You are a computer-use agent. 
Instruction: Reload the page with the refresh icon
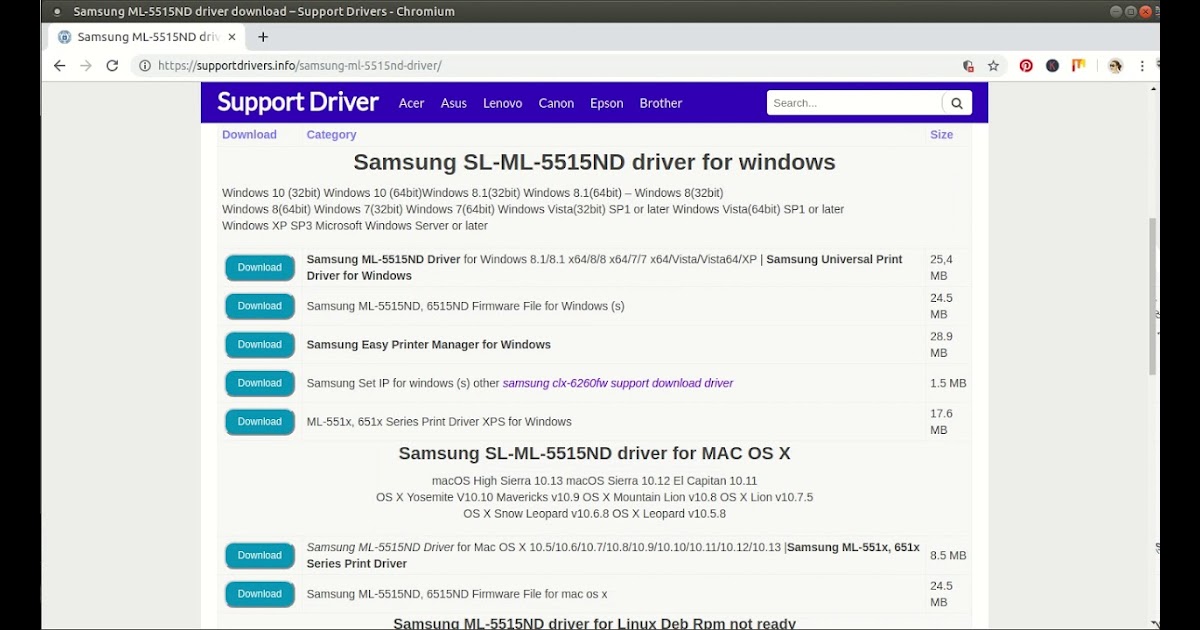click(x=112, y=66)
